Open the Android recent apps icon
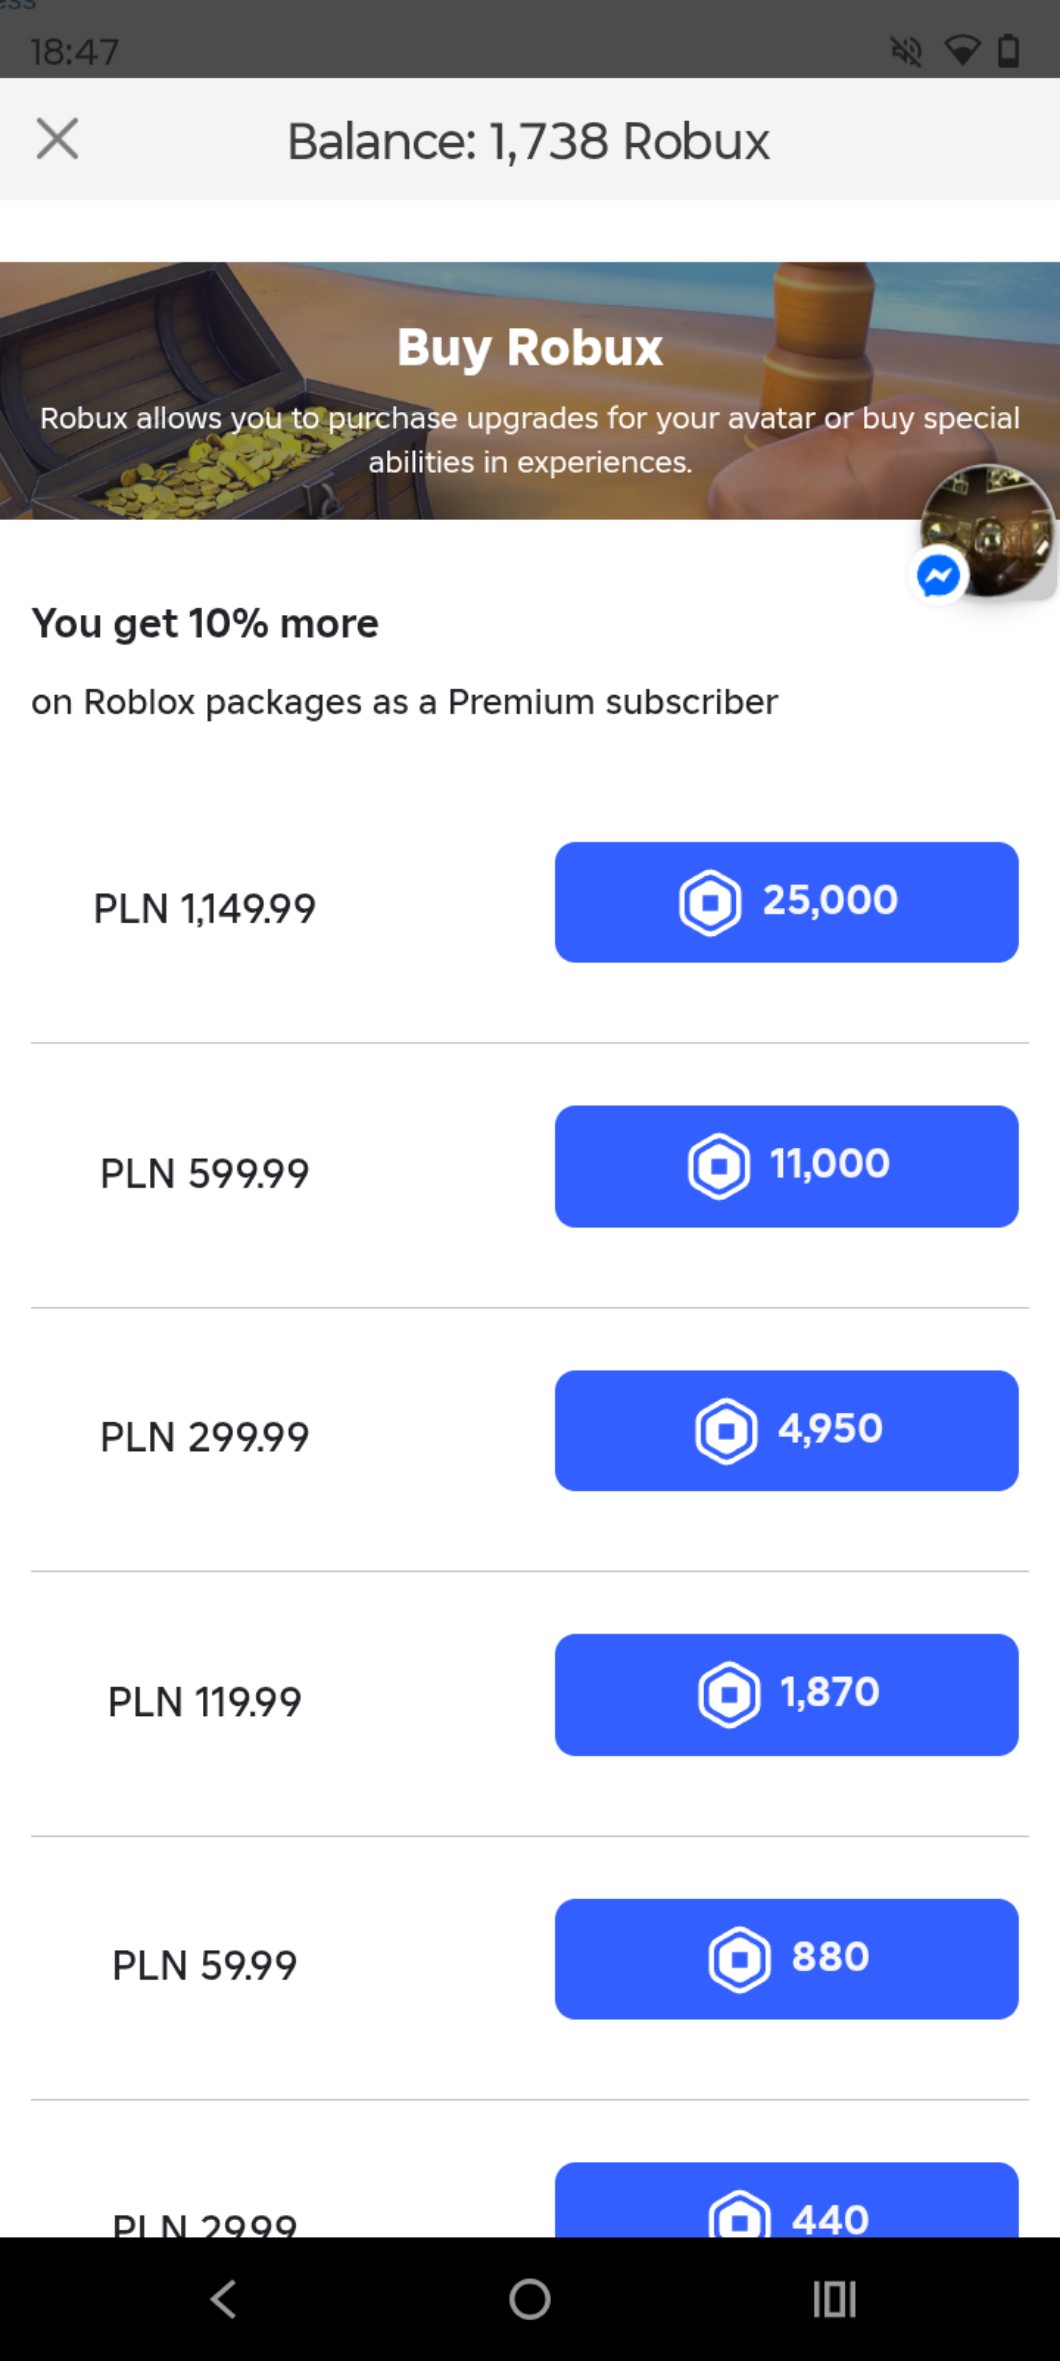The height and width of the screenshot is (2361, 1060). click(834, 2299)
